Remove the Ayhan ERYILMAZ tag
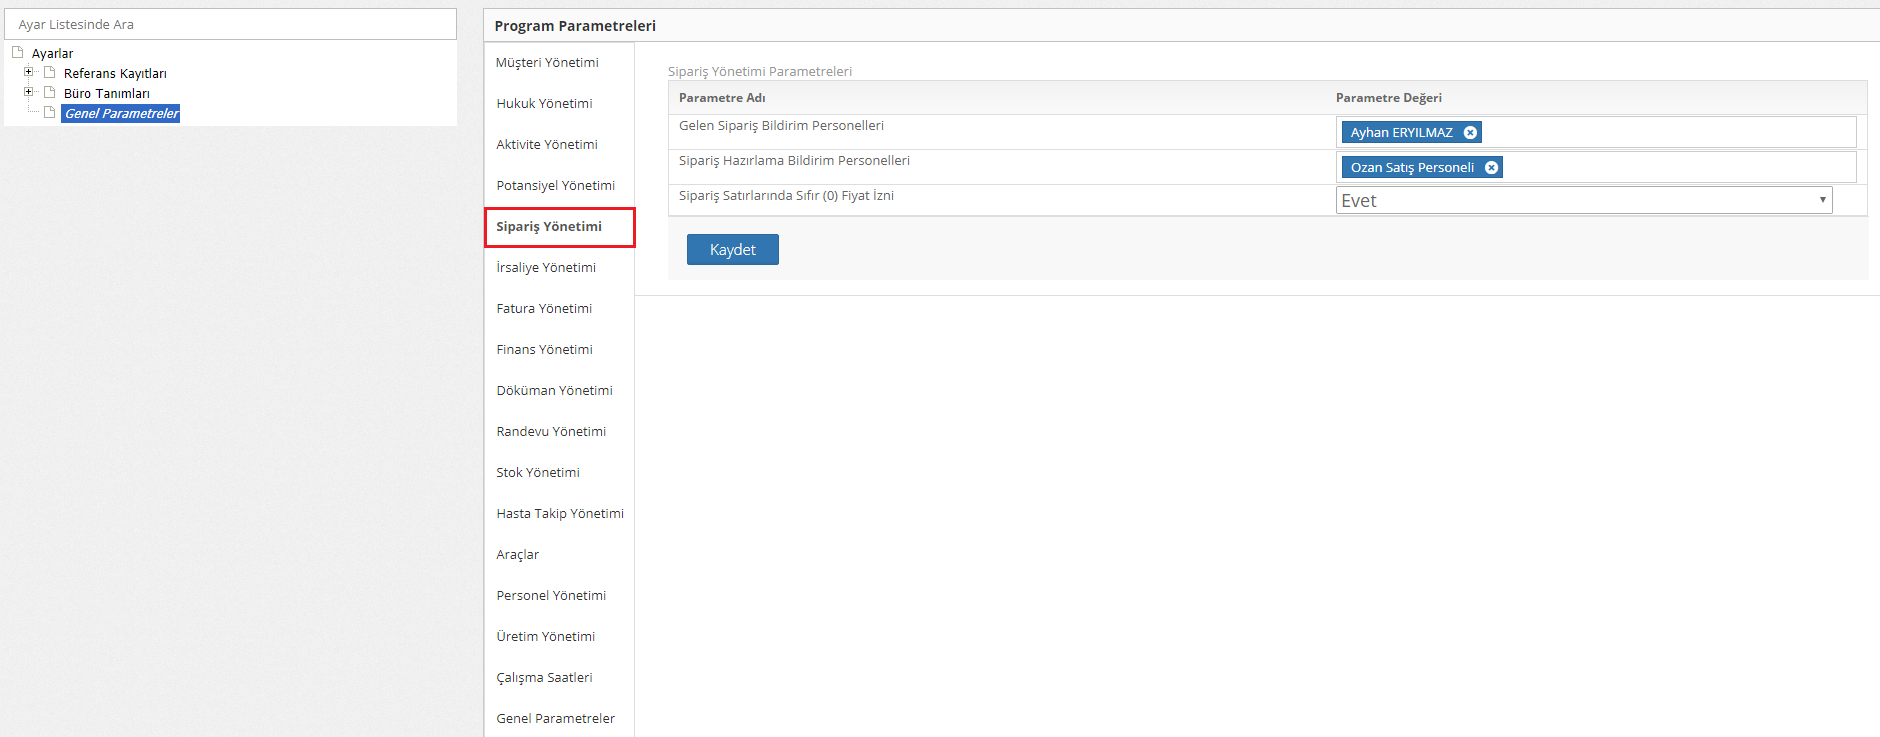Image resolution: width=1880 pixels, height=737 pixels. pyautogui.click(x=1470, y=133)
